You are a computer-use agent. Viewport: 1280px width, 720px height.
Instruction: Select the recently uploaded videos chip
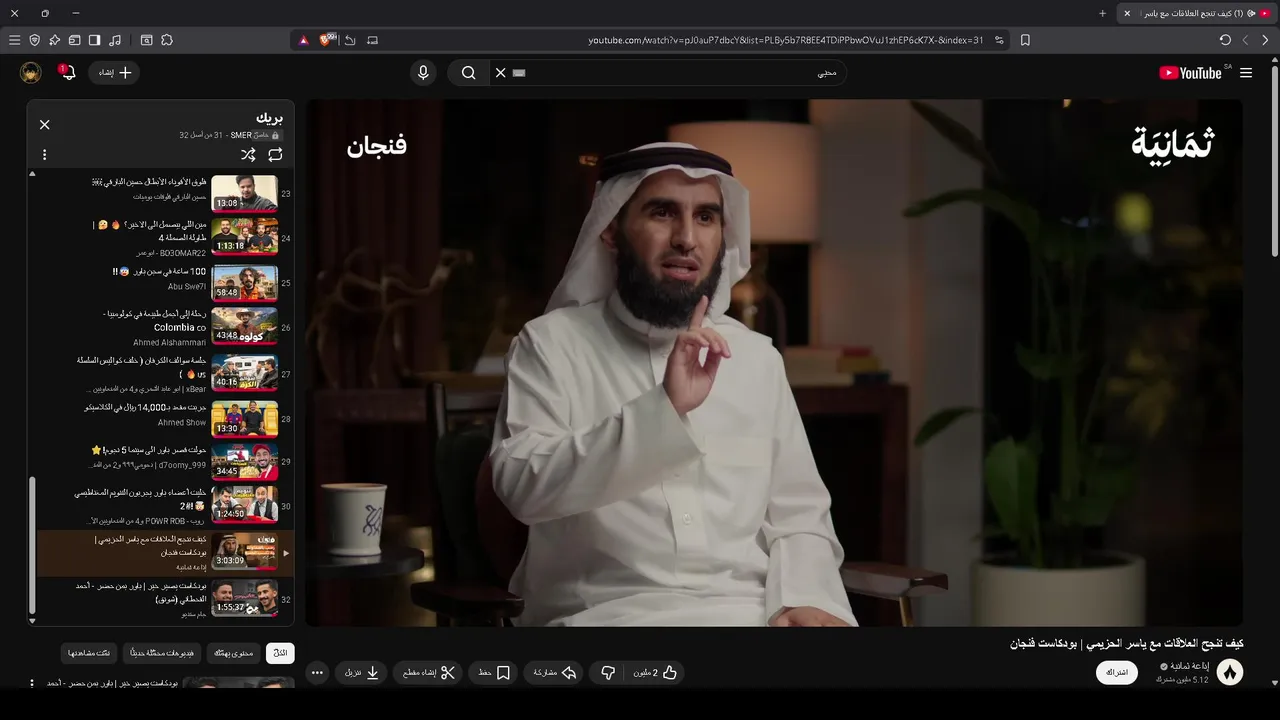point(162,653)
